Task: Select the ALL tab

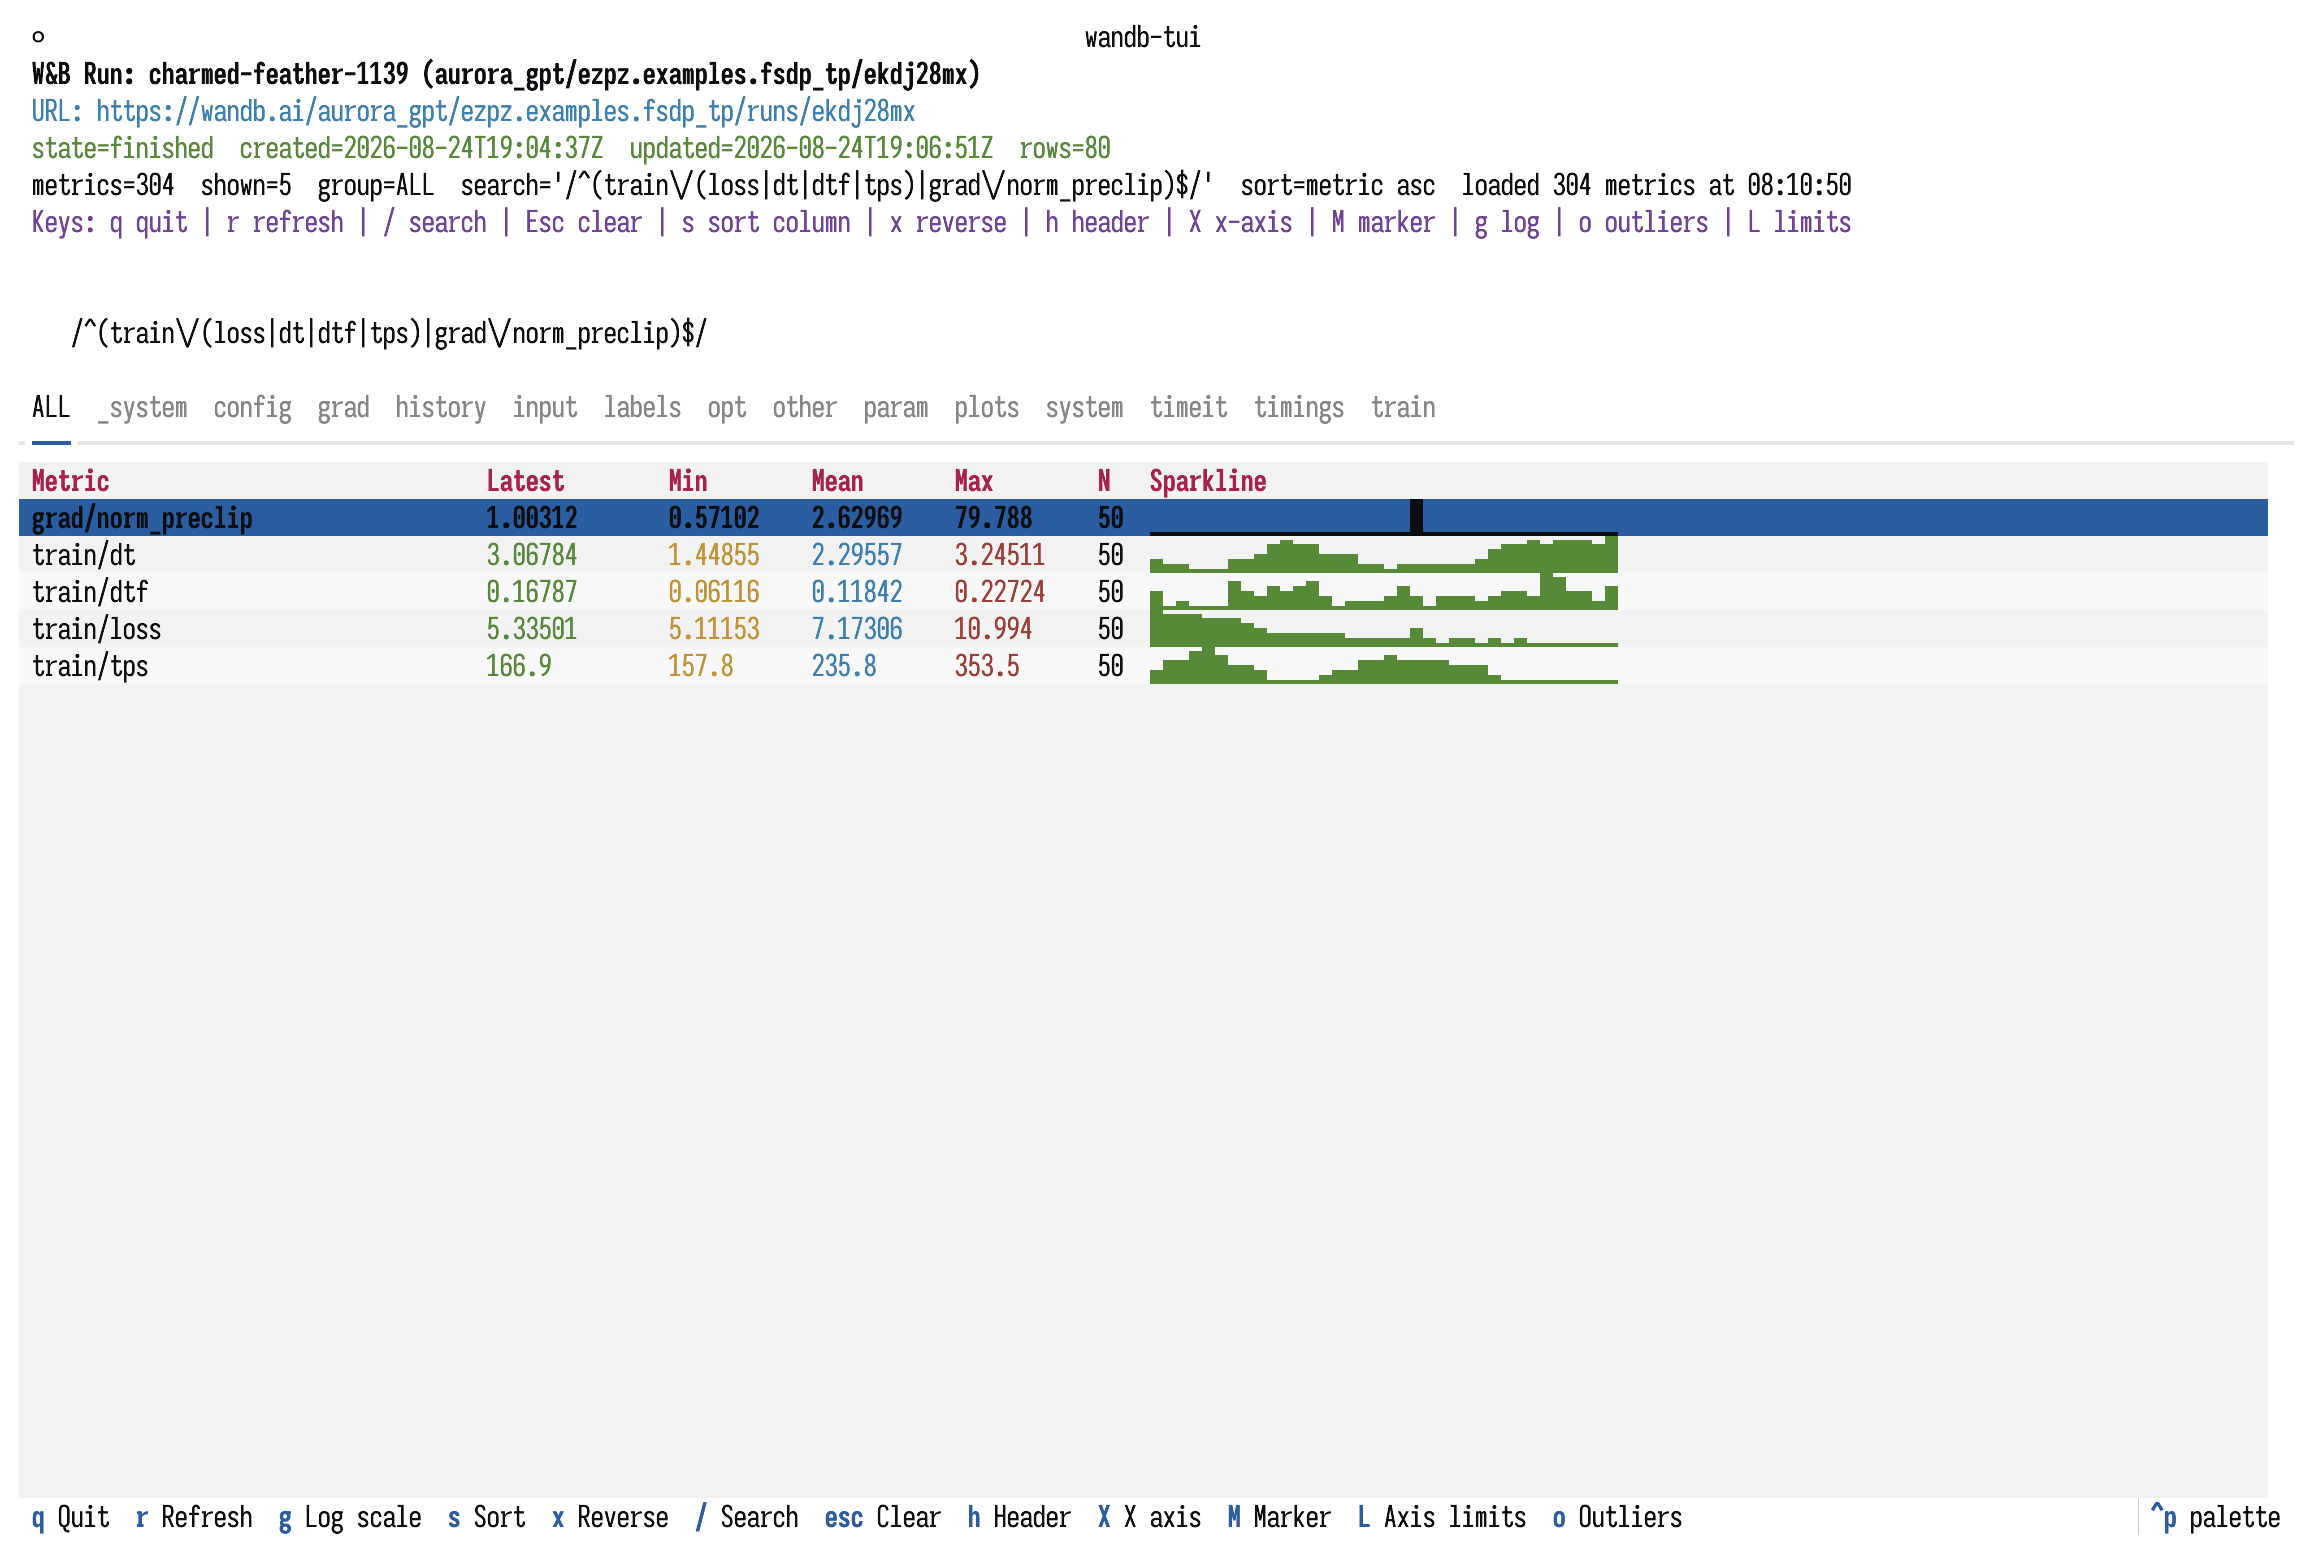Action: tap(51, 407)
